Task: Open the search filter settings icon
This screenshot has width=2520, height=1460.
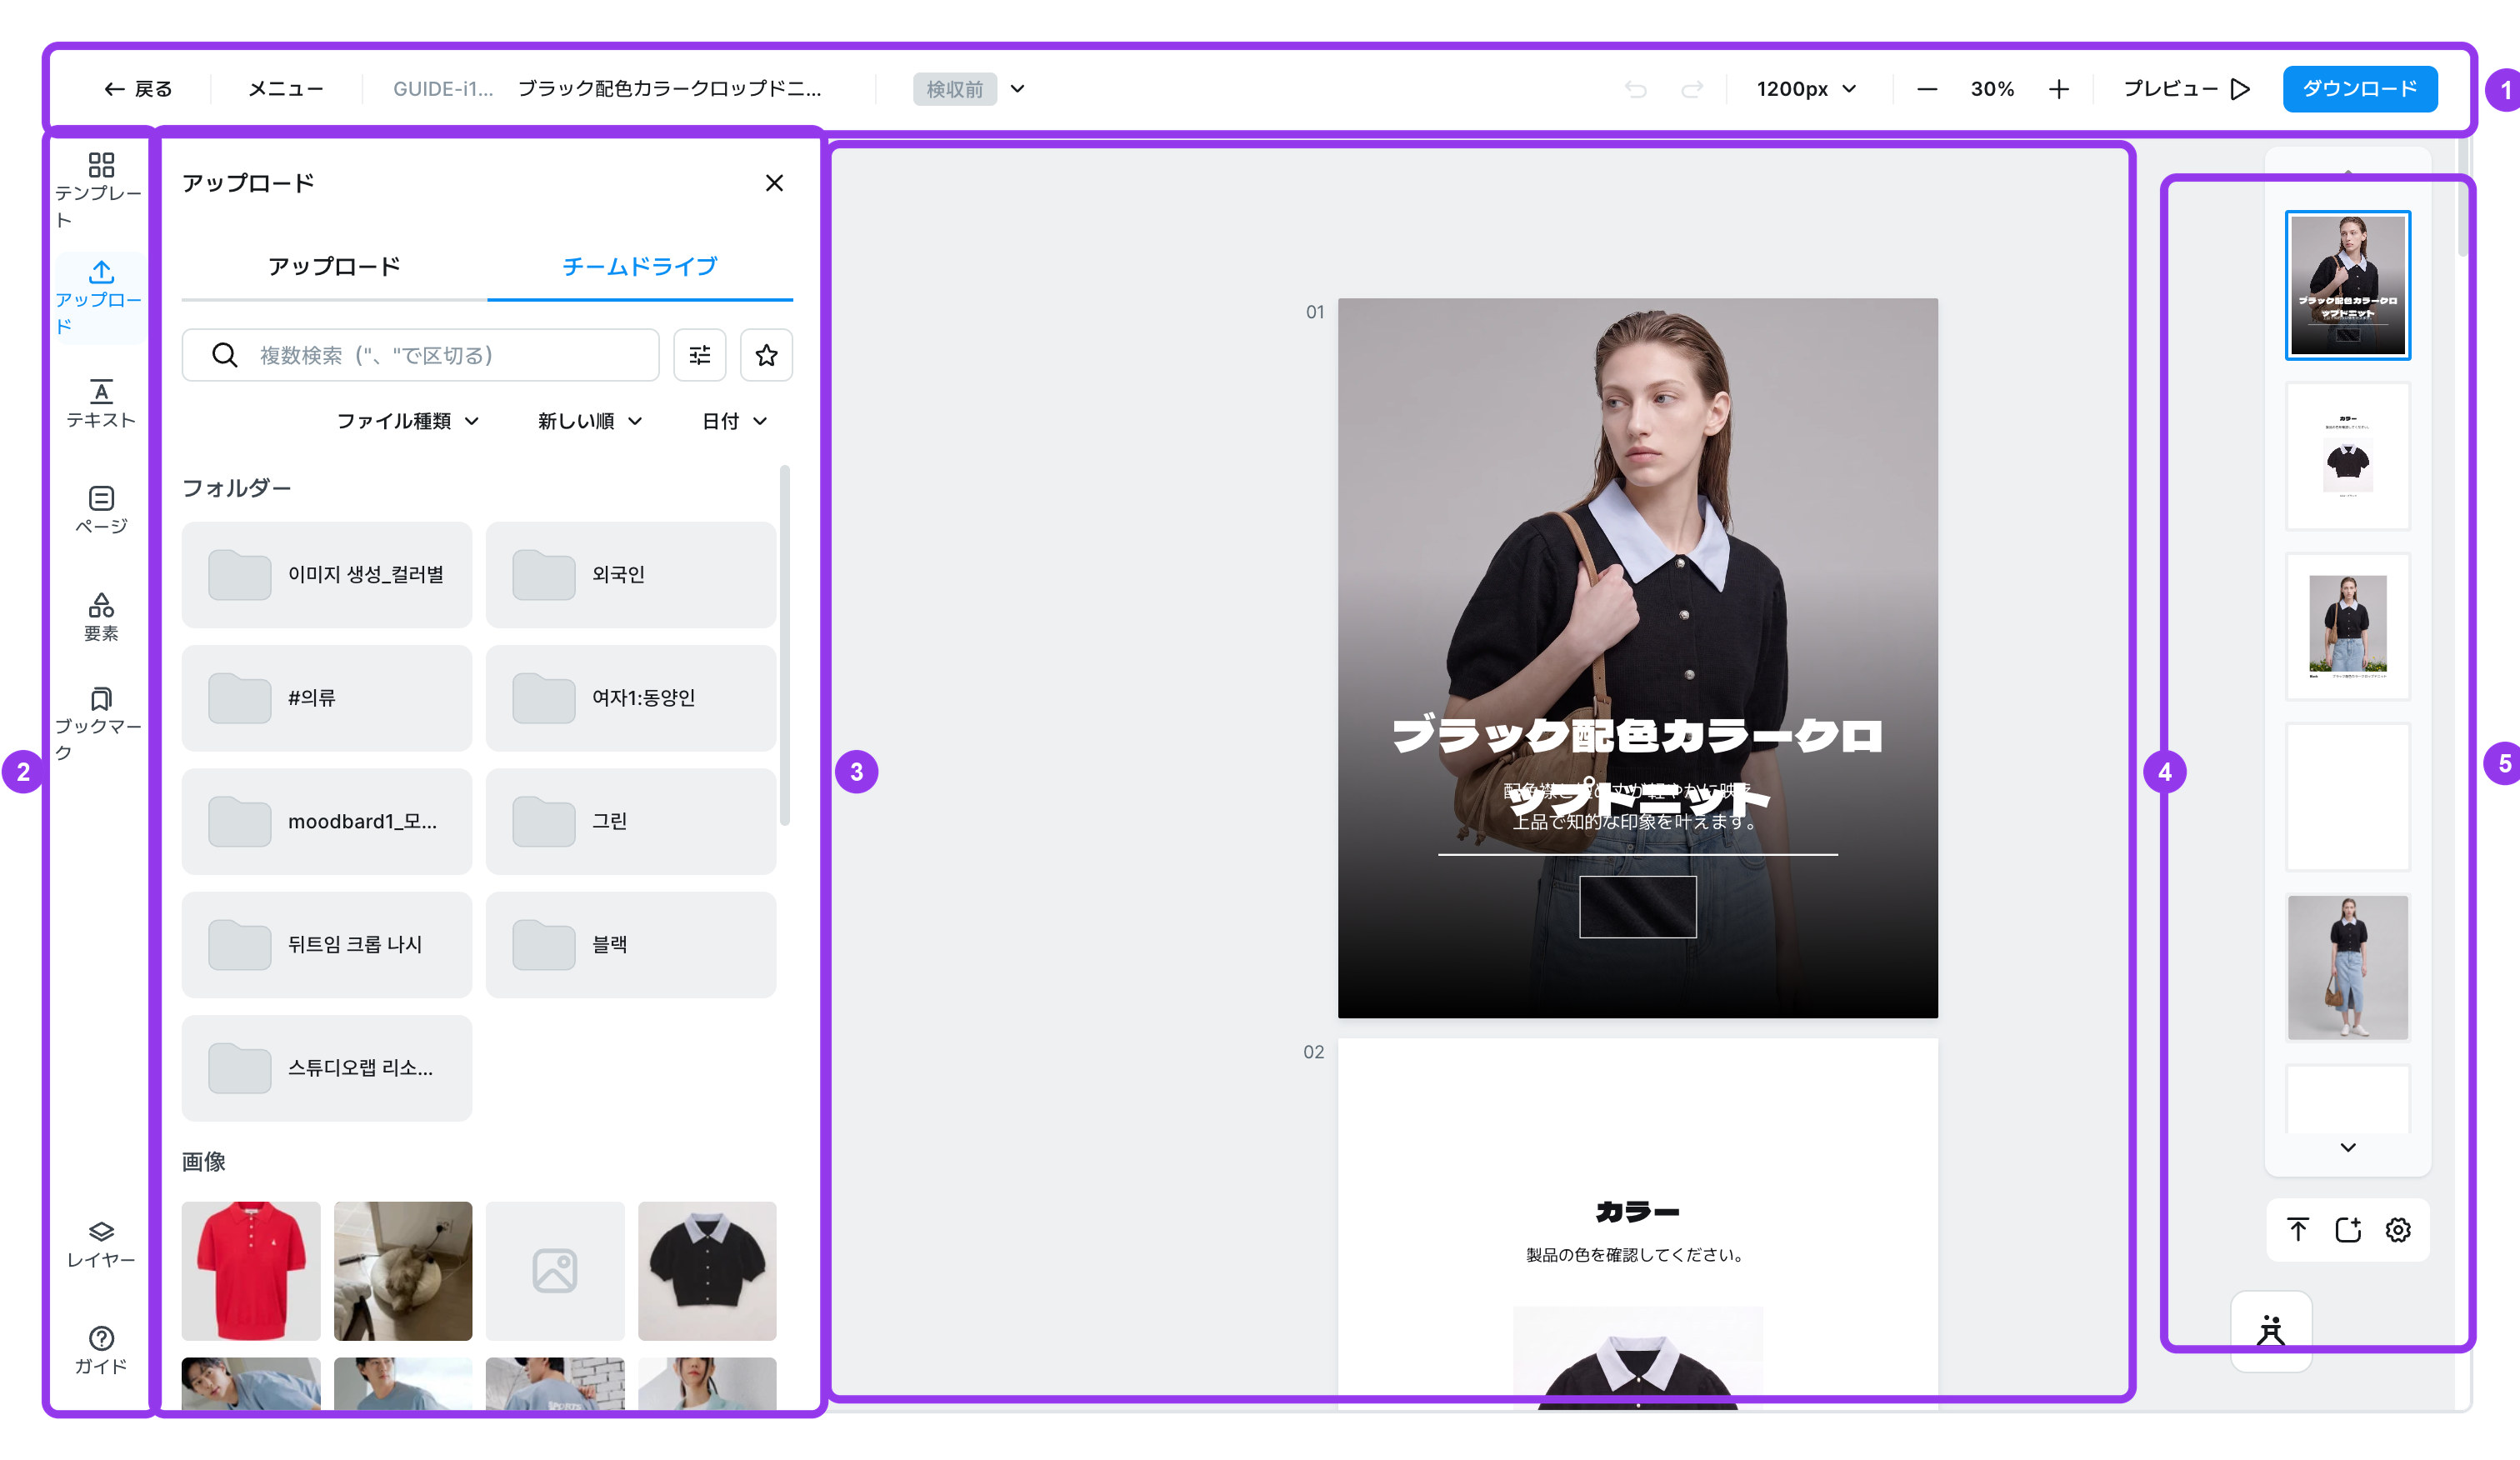Action: pos(700,355)
